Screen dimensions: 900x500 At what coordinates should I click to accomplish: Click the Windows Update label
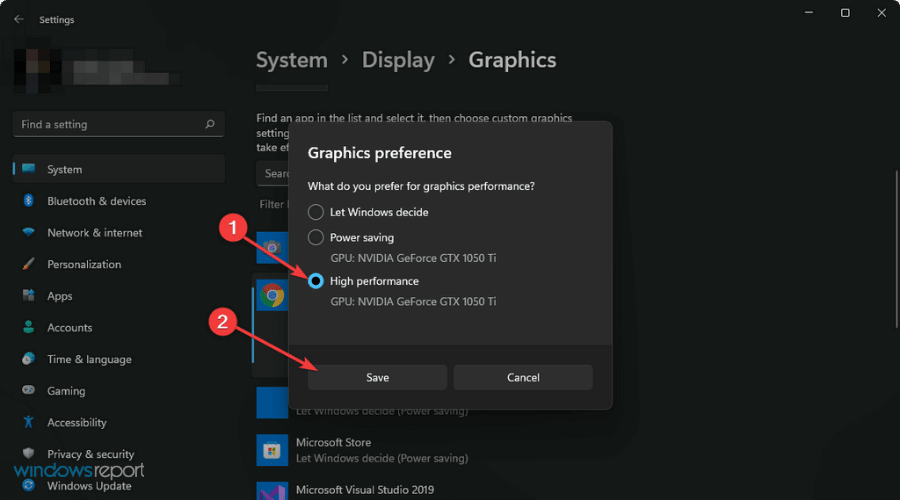tap(89, 486)
